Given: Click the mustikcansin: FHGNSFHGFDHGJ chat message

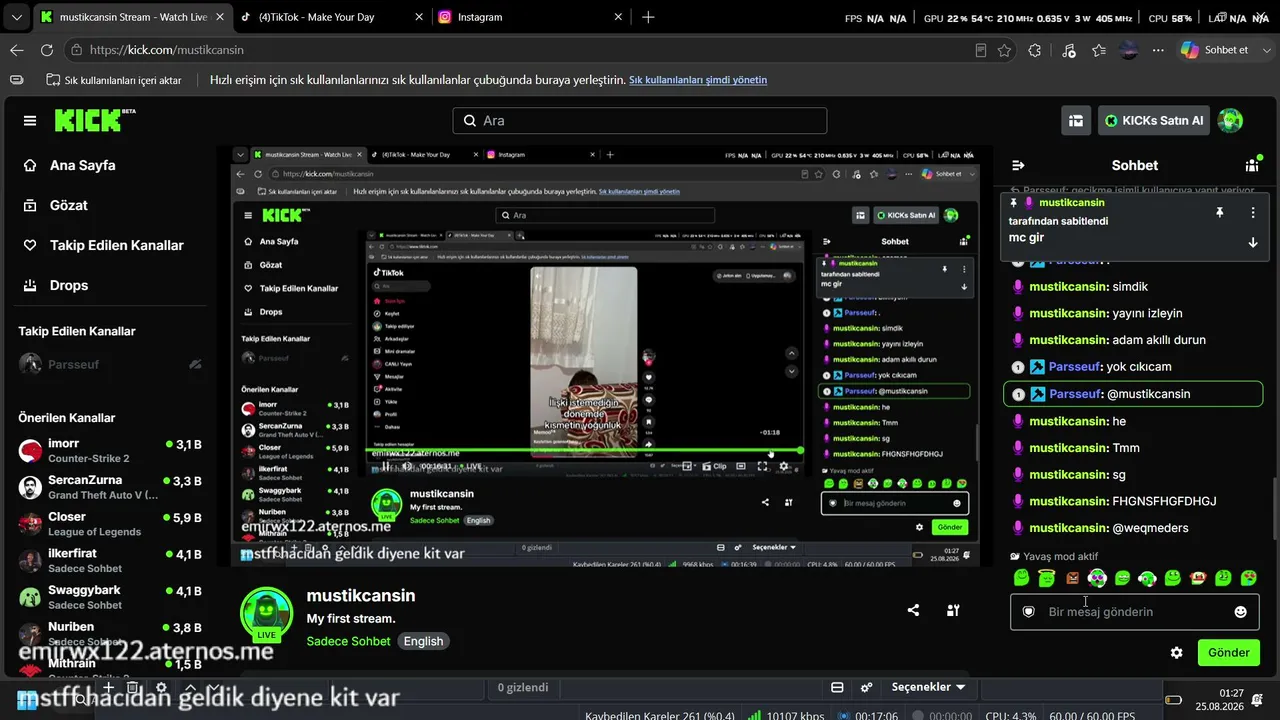Looking at the screenshot, I should click(x=1123, y=501).
